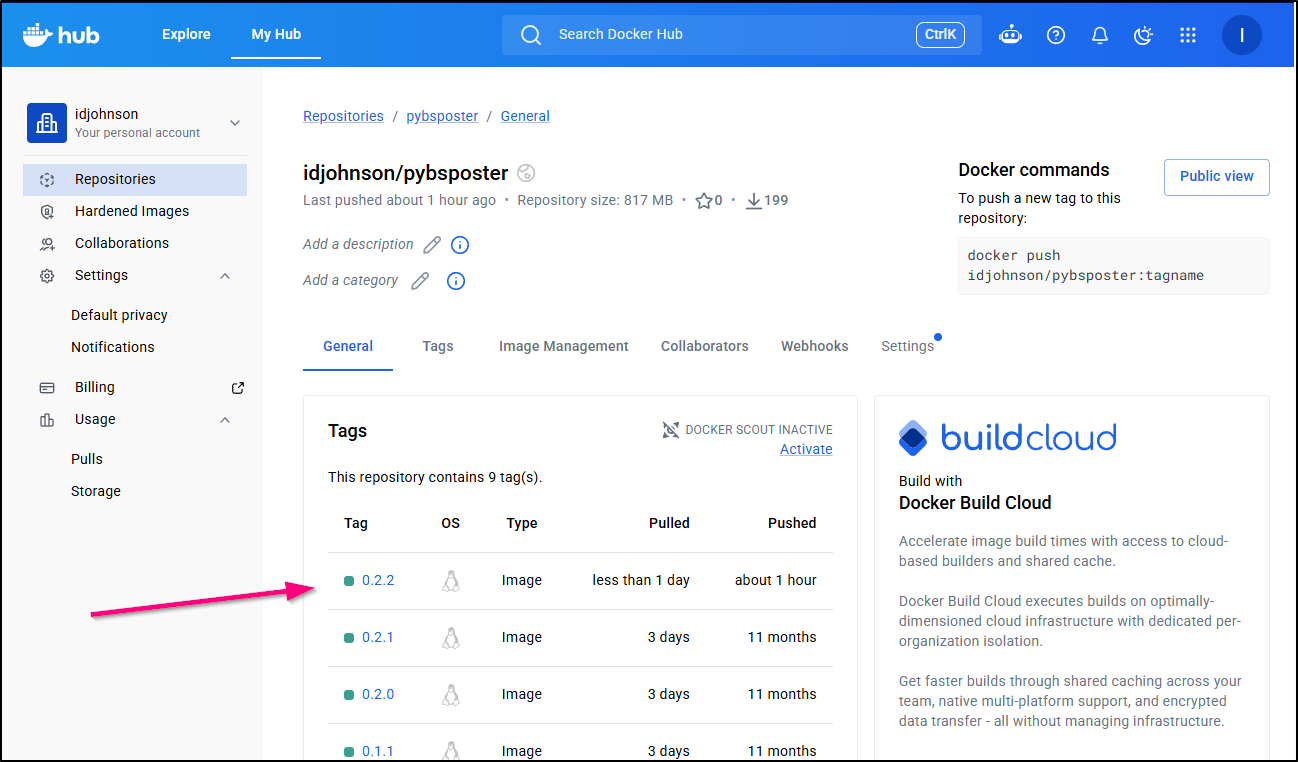Viewport: 1298px width, 762px height.
Task: Click the public globe icon beside pybsposter
Action: (526, 173)
